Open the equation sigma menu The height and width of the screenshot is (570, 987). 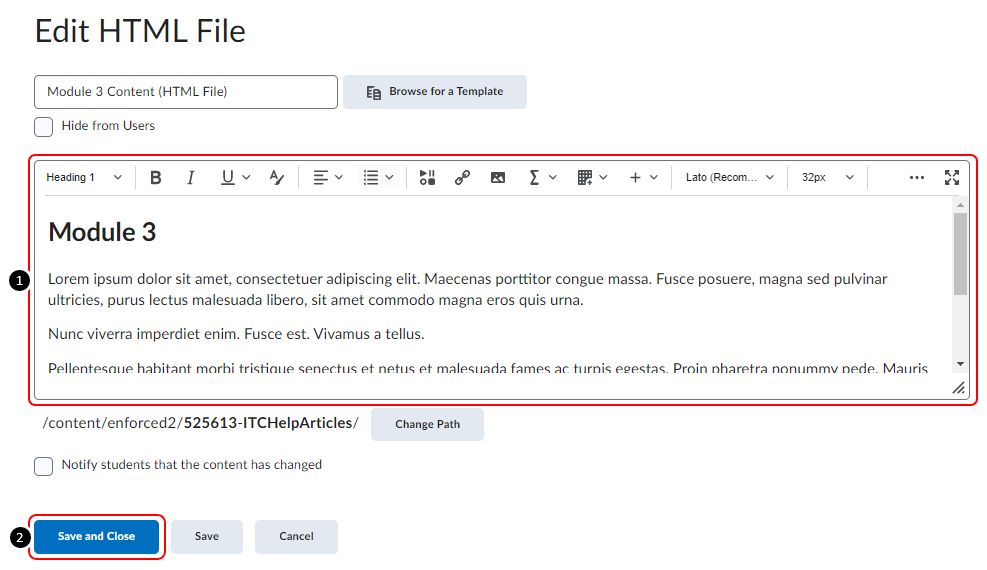point(541,177)
